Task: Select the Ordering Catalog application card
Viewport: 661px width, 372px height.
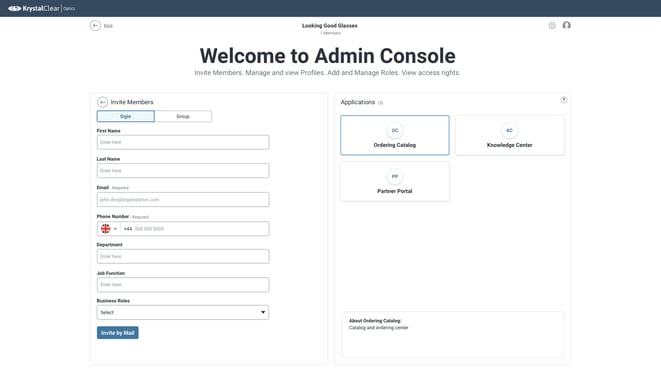Action: (x=395, y=135)
